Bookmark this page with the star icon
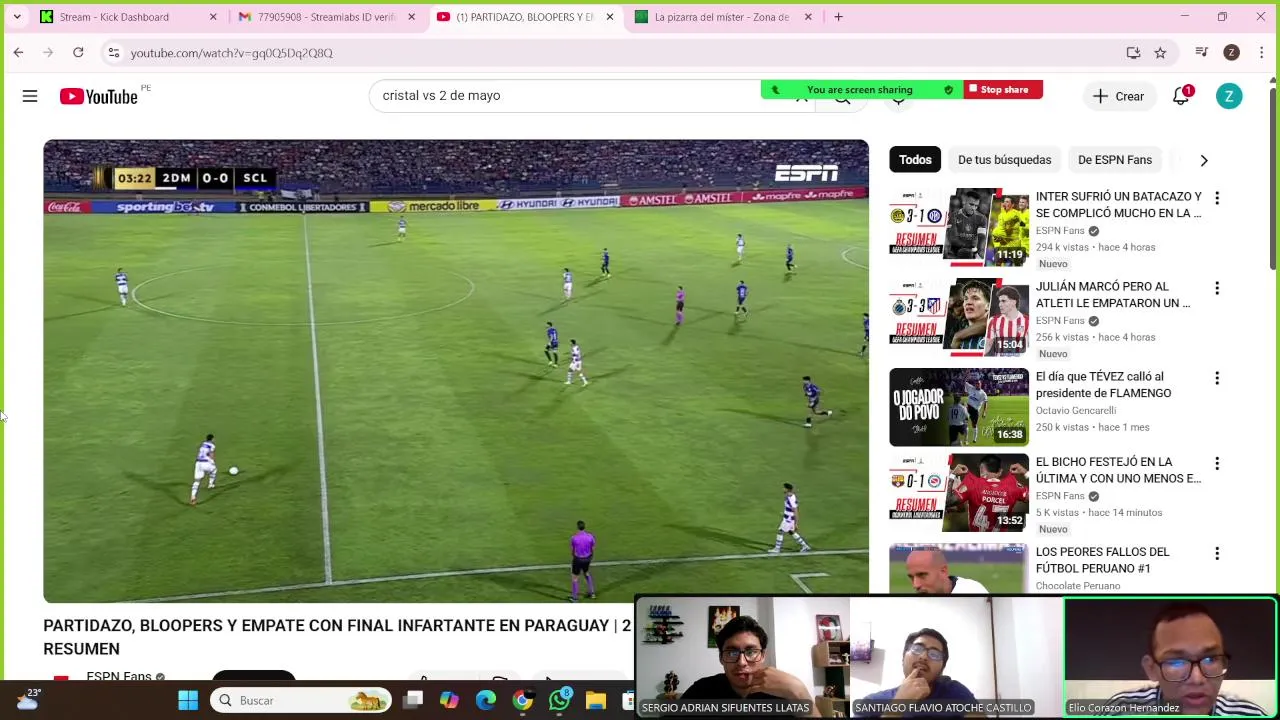Image resolution: width=1280 pixels, height=720 pixels. click(x=1160, y=52)
